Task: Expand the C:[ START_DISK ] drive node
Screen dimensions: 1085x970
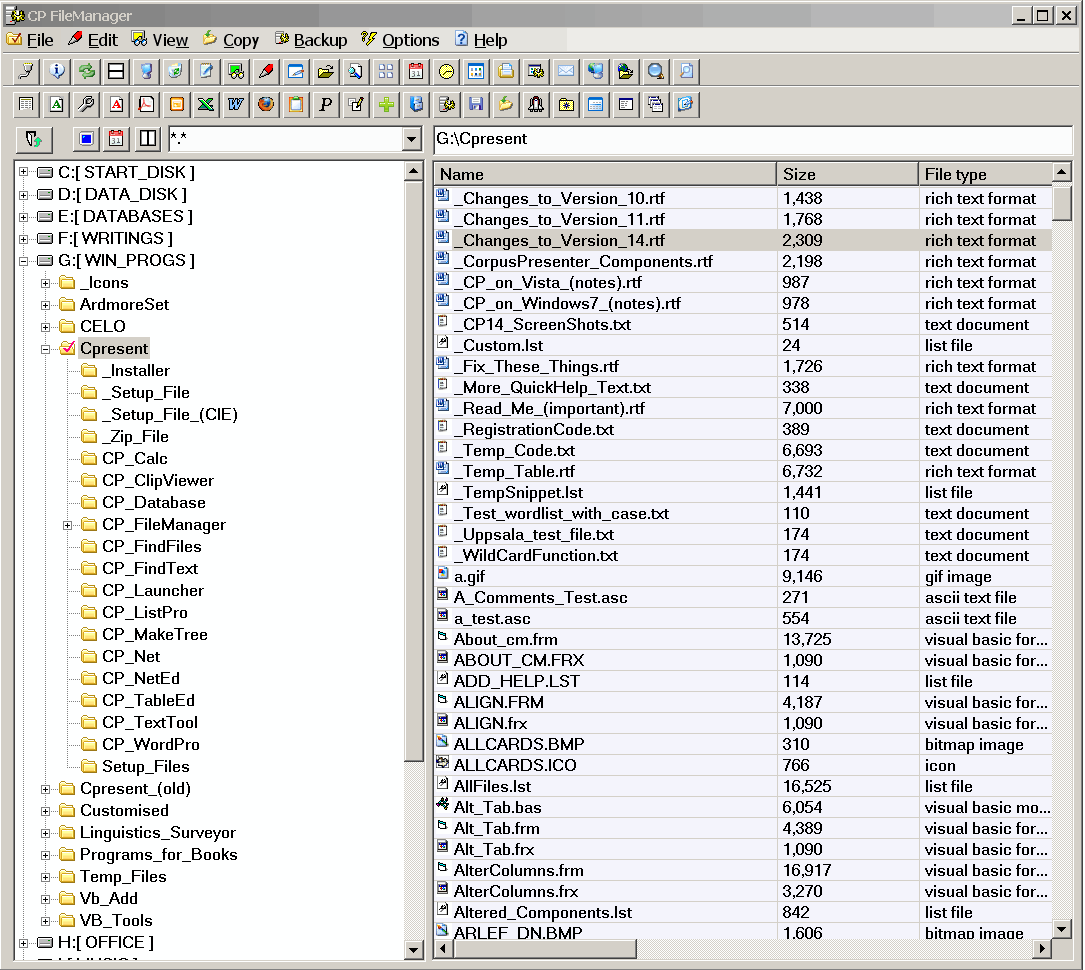Action: pos(23,173)
